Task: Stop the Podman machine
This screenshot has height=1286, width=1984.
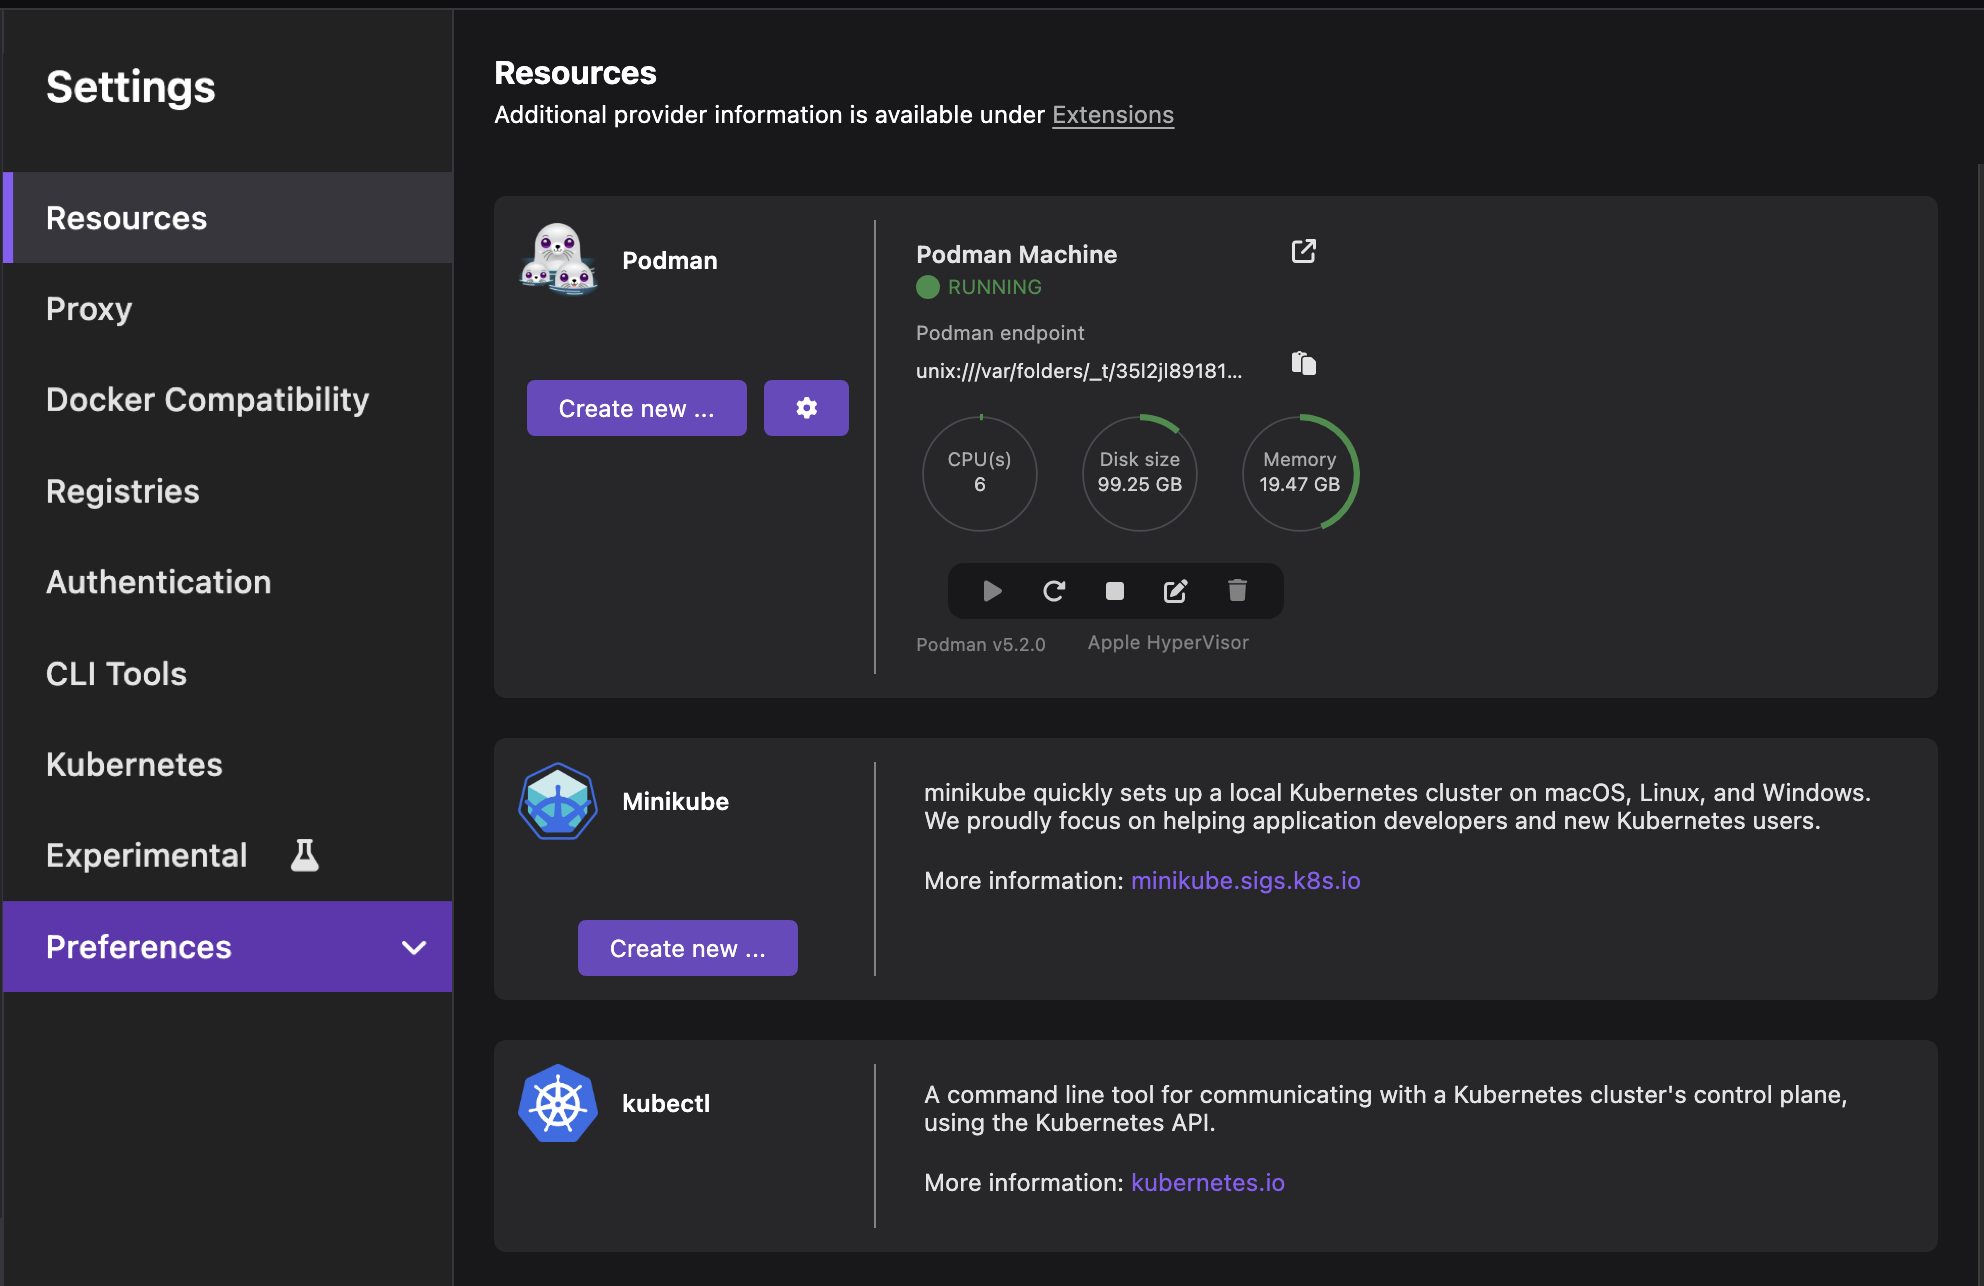Action: coord(1115,591)
